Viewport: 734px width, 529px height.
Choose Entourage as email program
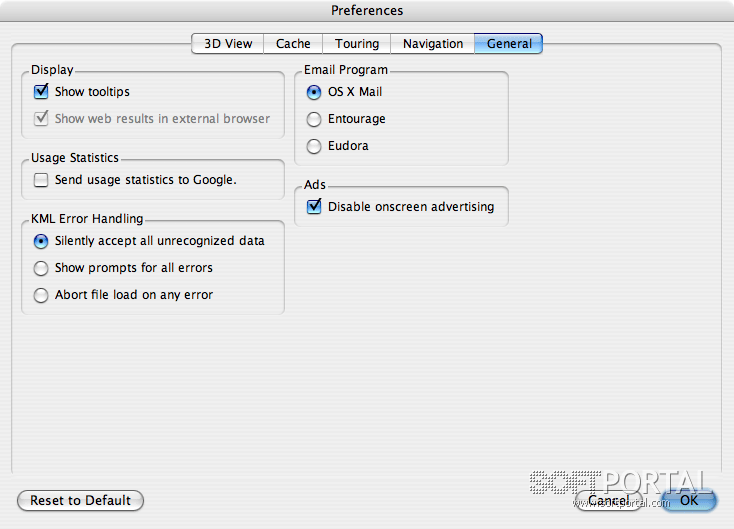point(314,119)
